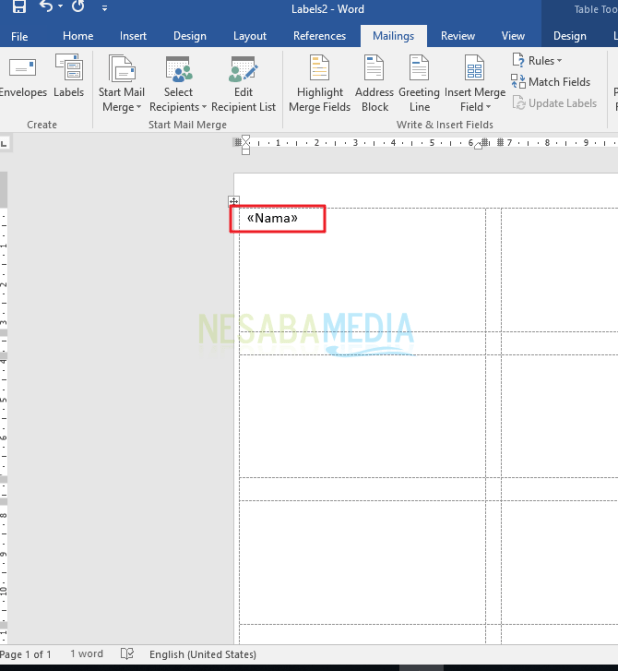
Task: Click the Save icon in title bar
Action: click(19, 8)
